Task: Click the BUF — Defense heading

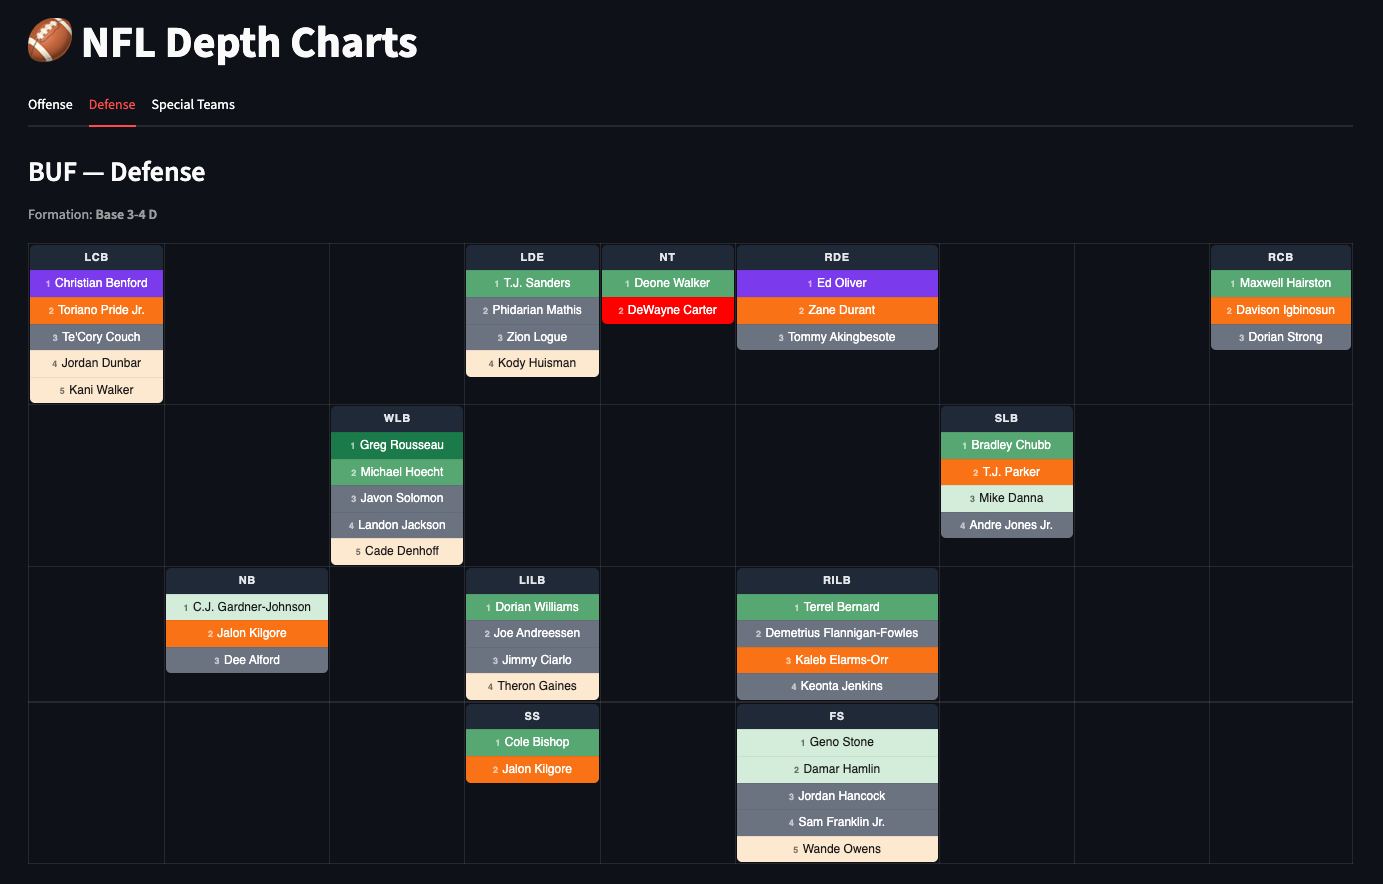Action: (x=117, y=172)
